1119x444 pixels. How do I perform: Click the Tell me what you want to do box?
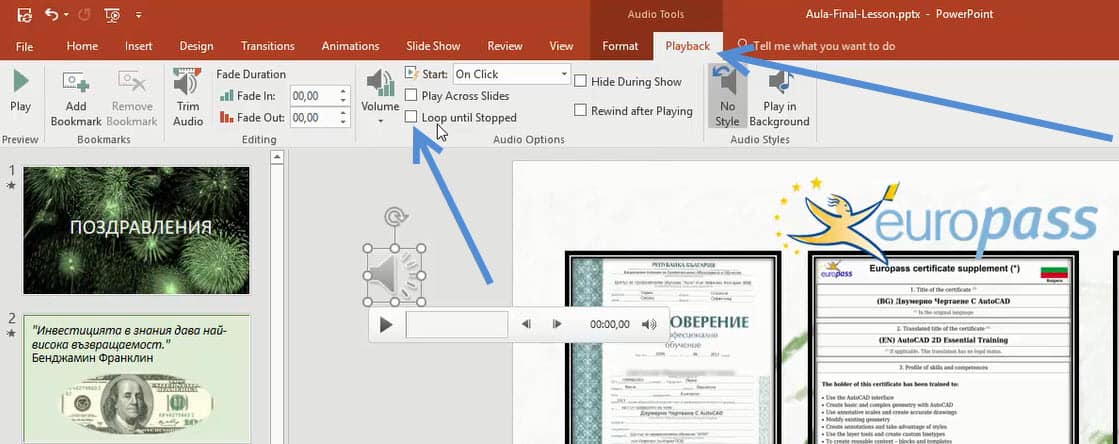click(x=824, y=46)
